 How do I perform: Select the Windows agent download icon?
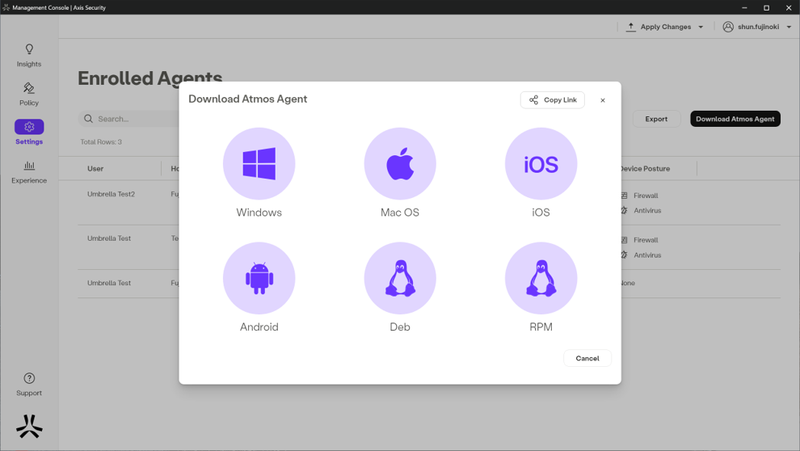(x=259, y=164)
